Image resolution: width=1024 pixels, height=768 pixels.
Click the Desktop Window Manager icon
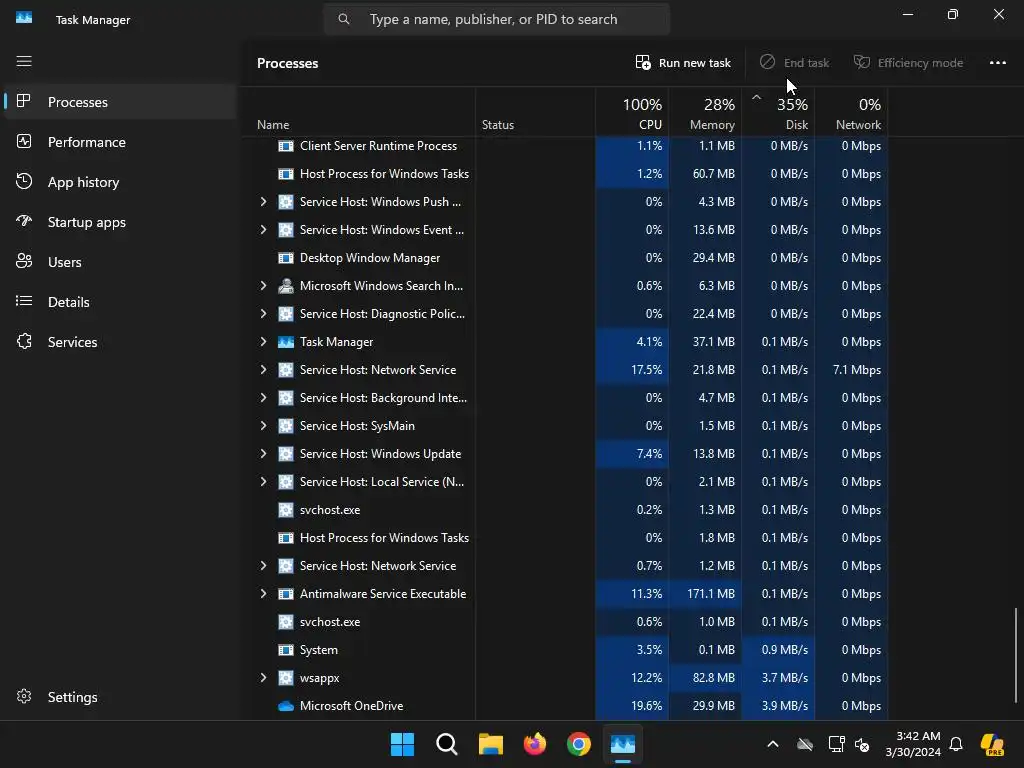point(285,258)
